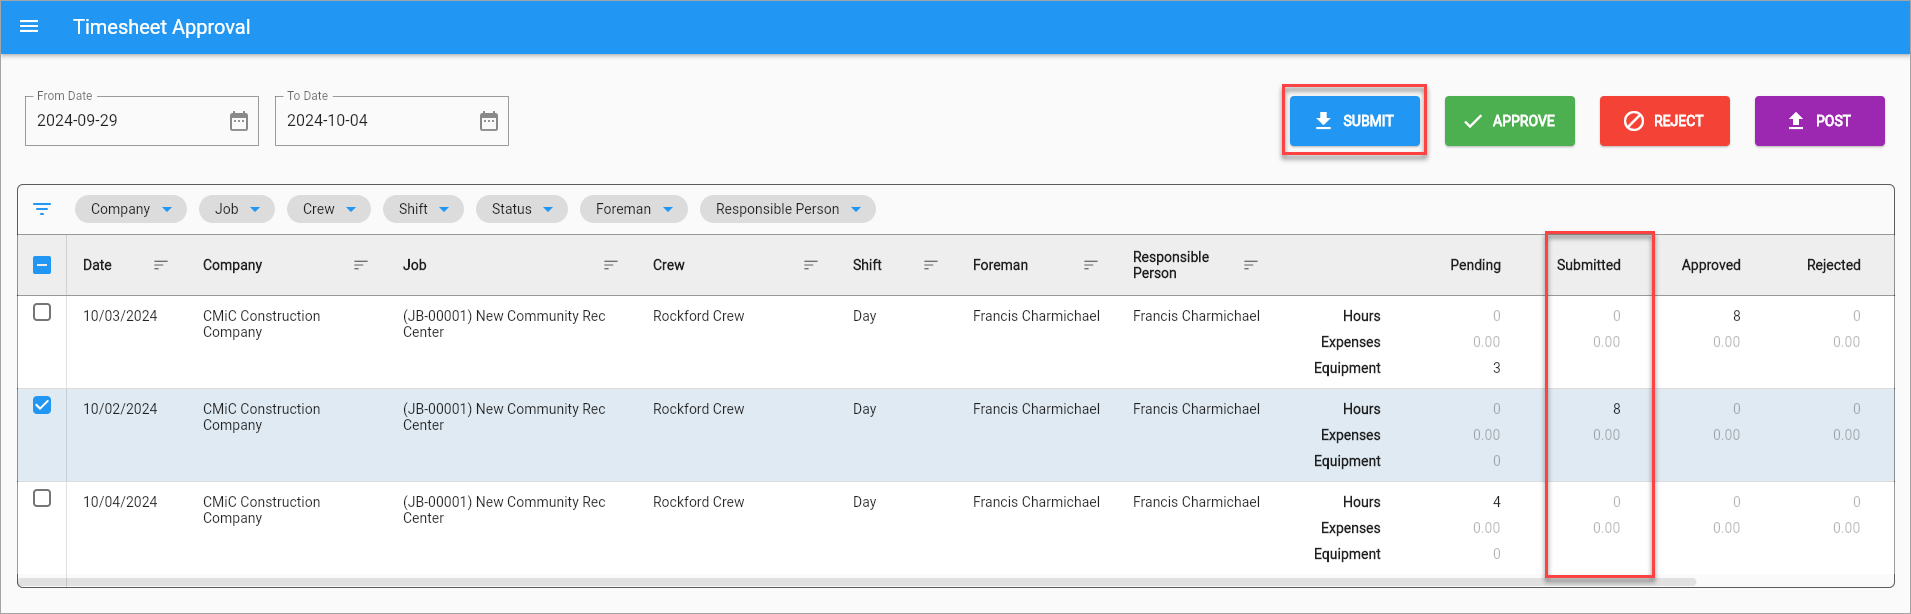
Task: Sort by the Company column icon
Action: click(361, 265)
